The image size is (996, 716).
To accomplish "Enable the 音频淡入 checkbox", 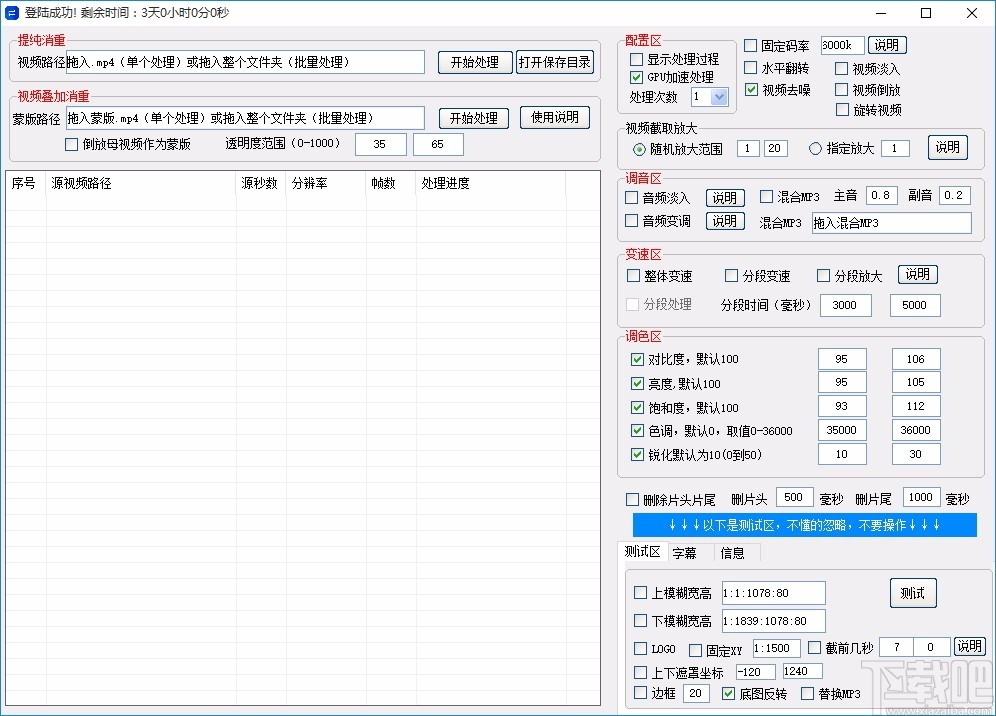I will pyautogui.click(x=632, y=197).
